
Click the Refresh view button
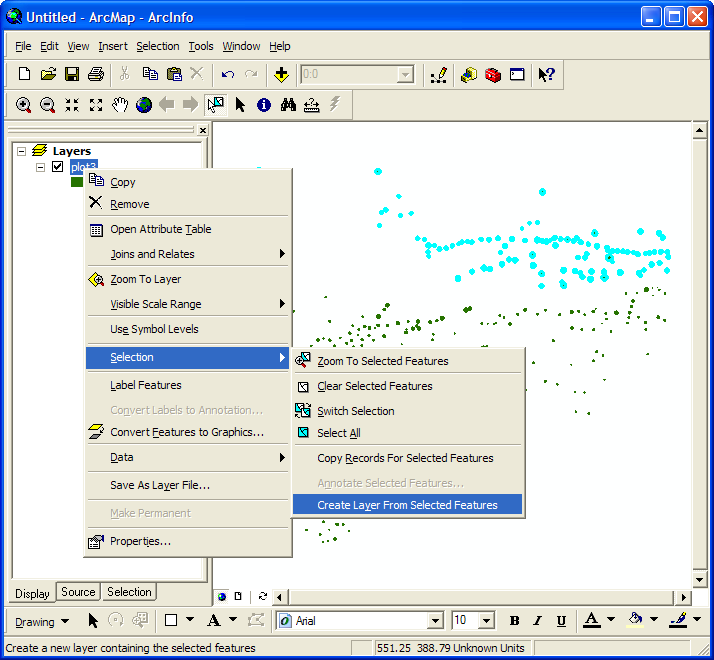coord(263,596)
